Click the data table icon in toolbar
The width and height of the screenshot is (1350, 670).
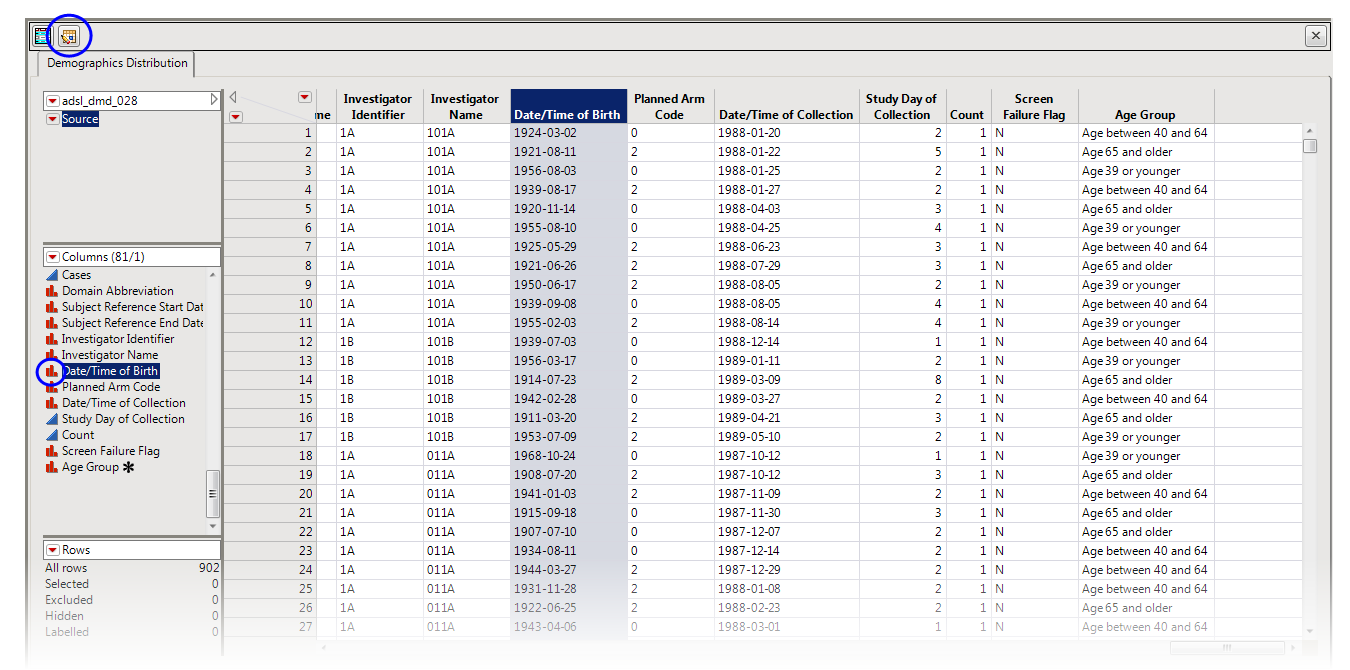click(42, 36)
